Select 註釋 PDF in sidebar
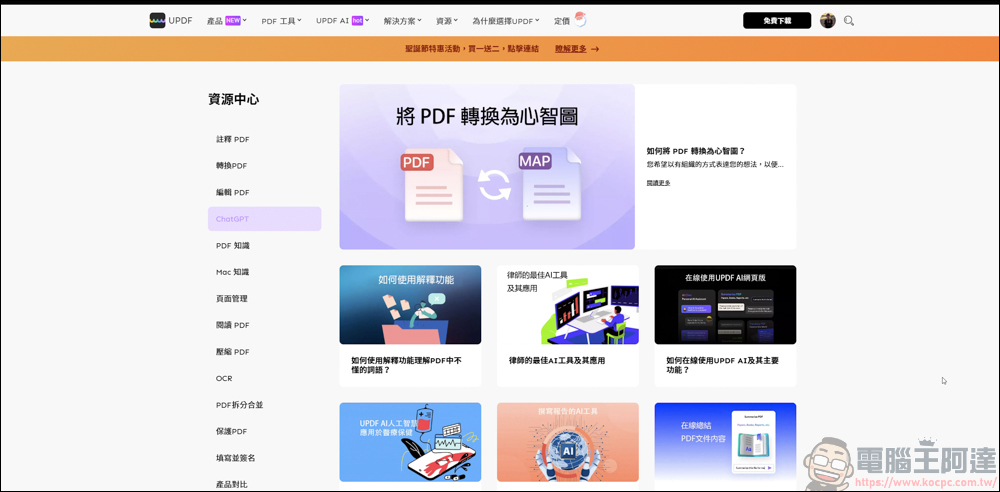This screenshot has height=492, width=1000. coord(232,139)
